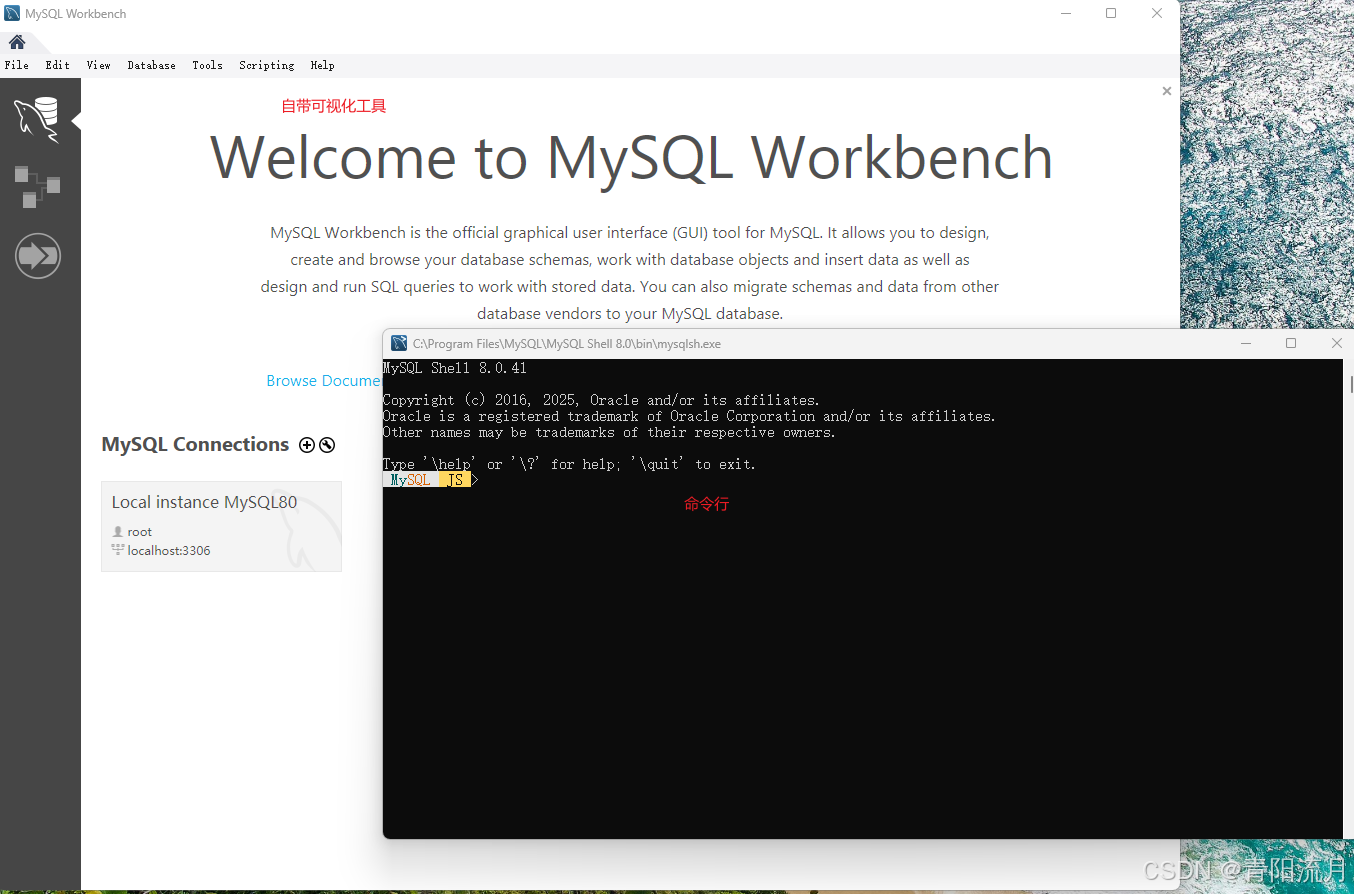Open Local instance MySQL80 connection tile
The width and height of the screenshot is (1354, 894).
[221, 526]
